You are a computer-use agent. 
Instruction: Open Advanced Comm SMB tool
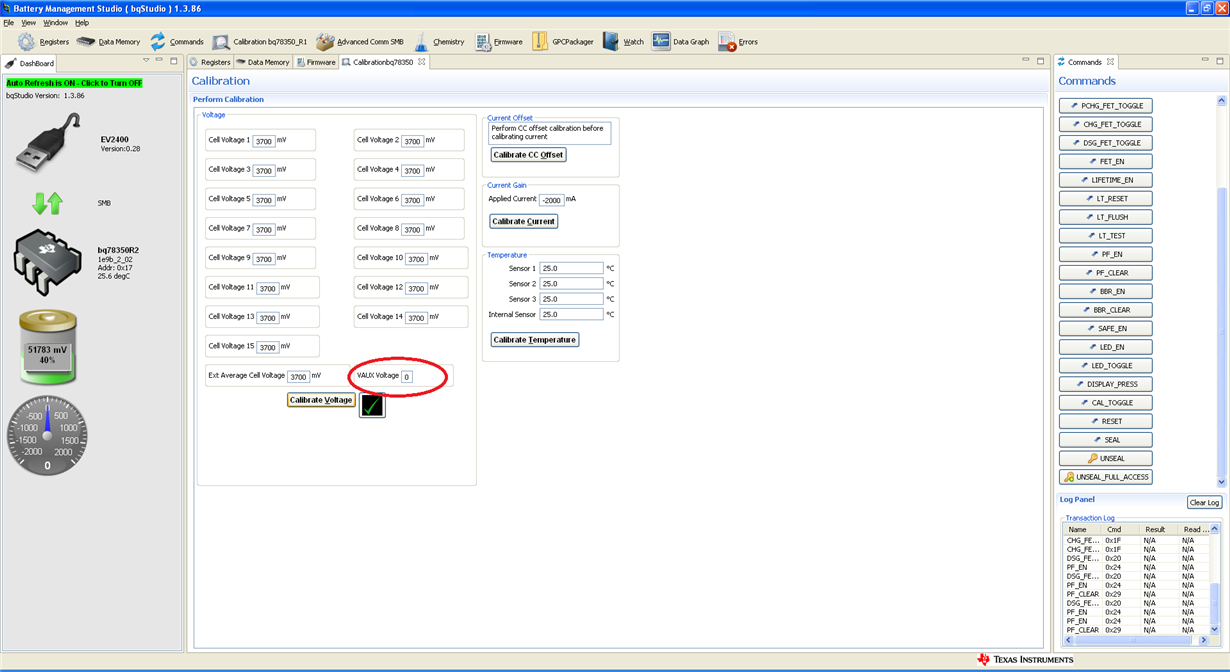click(360, 42)
